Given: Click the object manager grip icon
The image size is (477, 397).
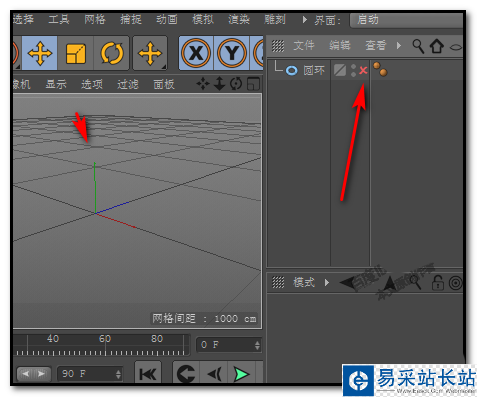Looking at the screenshot, I should pyautogui.click(x=278, y=46).
